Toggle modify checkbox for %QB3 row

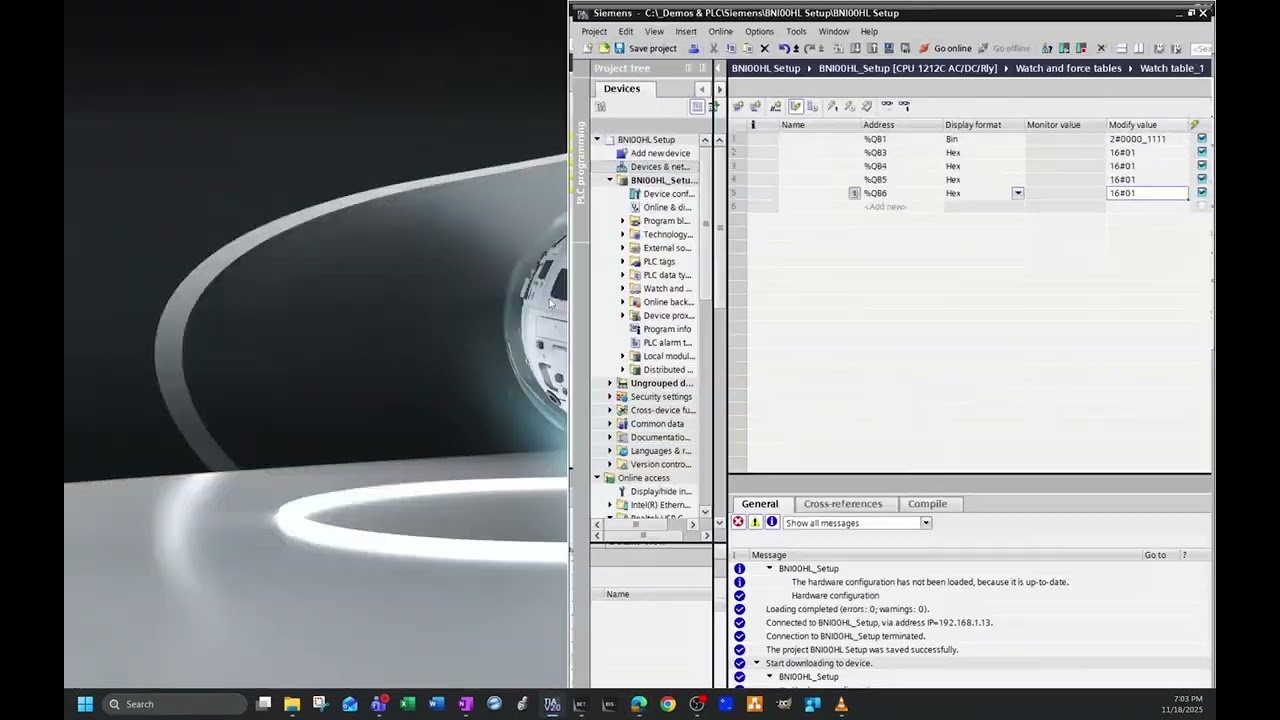pos(1201,153)
